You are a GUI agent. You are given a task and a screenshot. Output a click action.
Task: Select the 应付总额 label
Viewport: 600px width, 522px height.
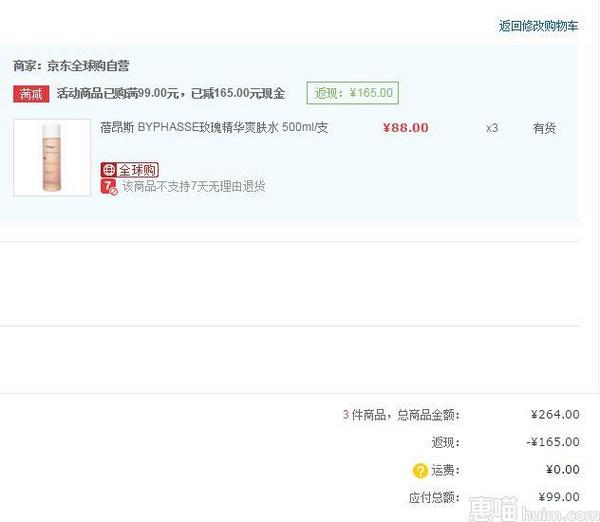pyautogui.click(x=434, y=498)
